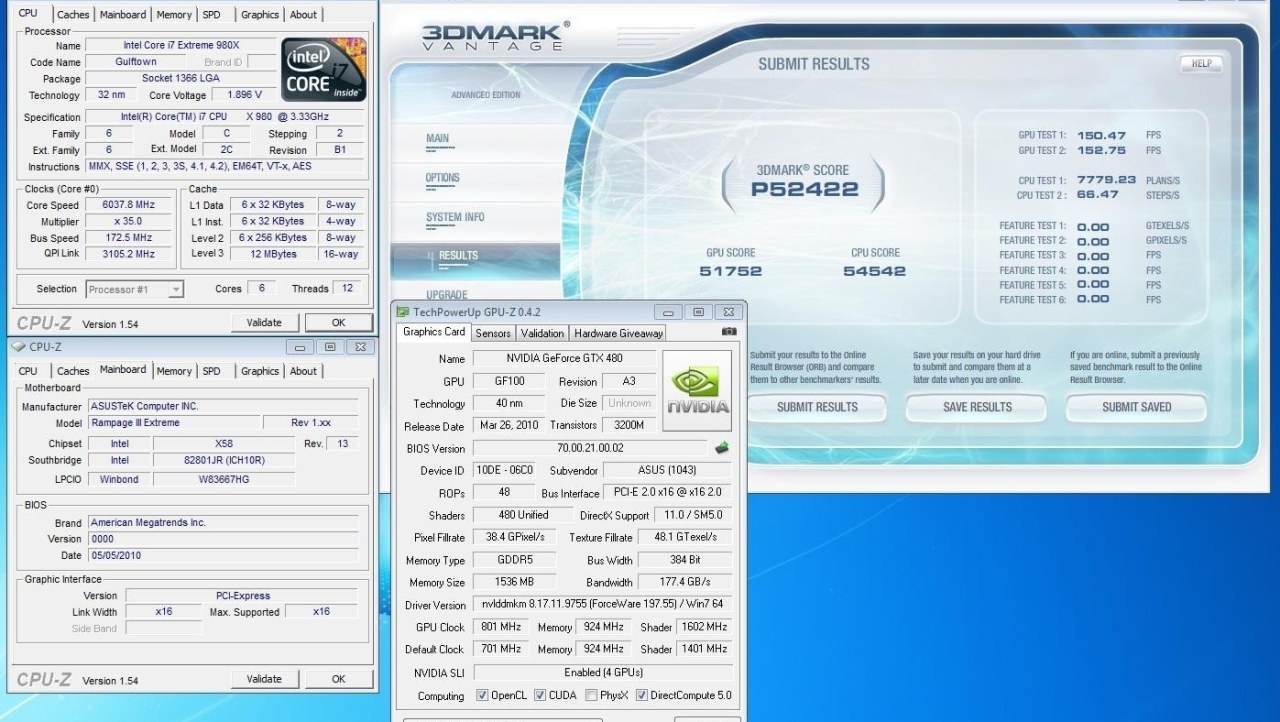Click the 3DMark score 'P52422'
Viewport: 1280px width, 722px height.
[803, 189]
